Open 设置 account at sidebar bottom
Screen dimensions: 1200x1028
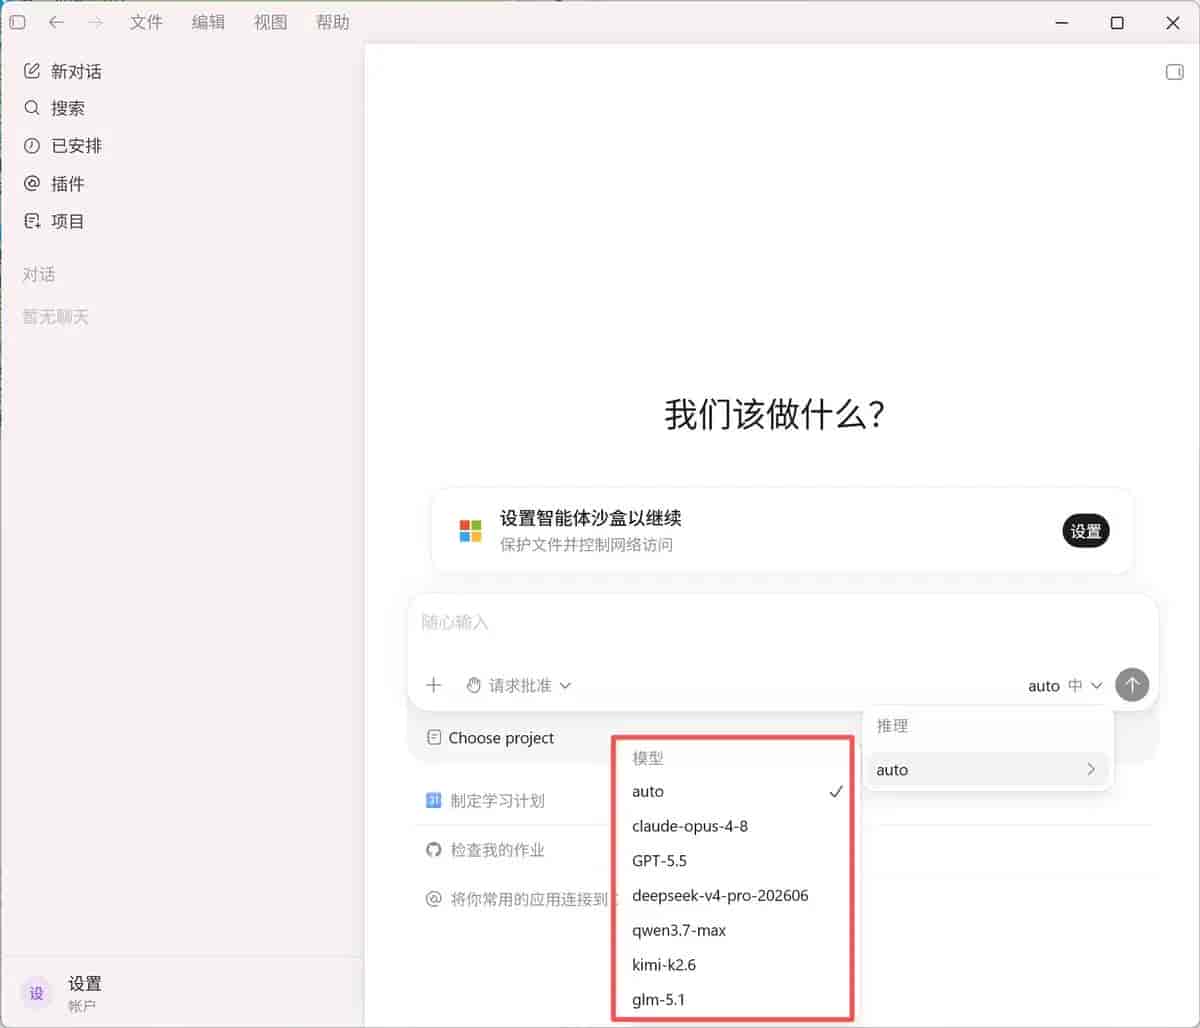tap(180, 993)
